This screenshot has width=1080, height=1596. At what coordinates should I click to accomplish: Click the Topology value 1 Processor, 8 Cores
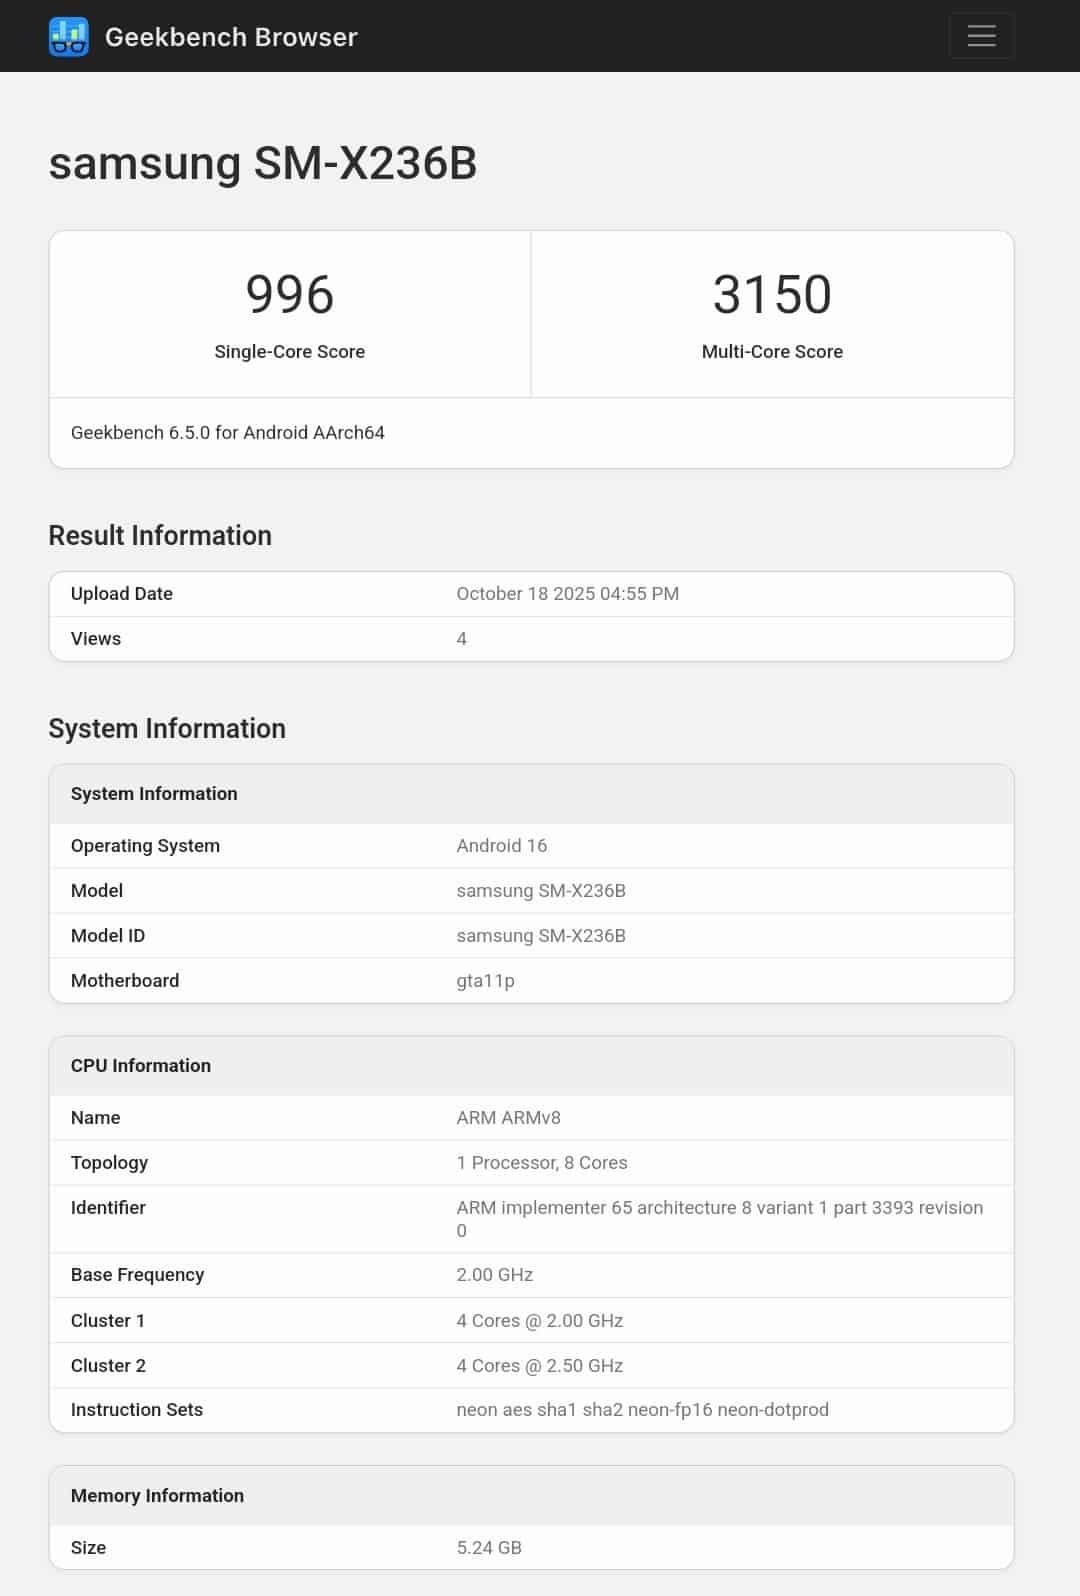[541, 1163]
